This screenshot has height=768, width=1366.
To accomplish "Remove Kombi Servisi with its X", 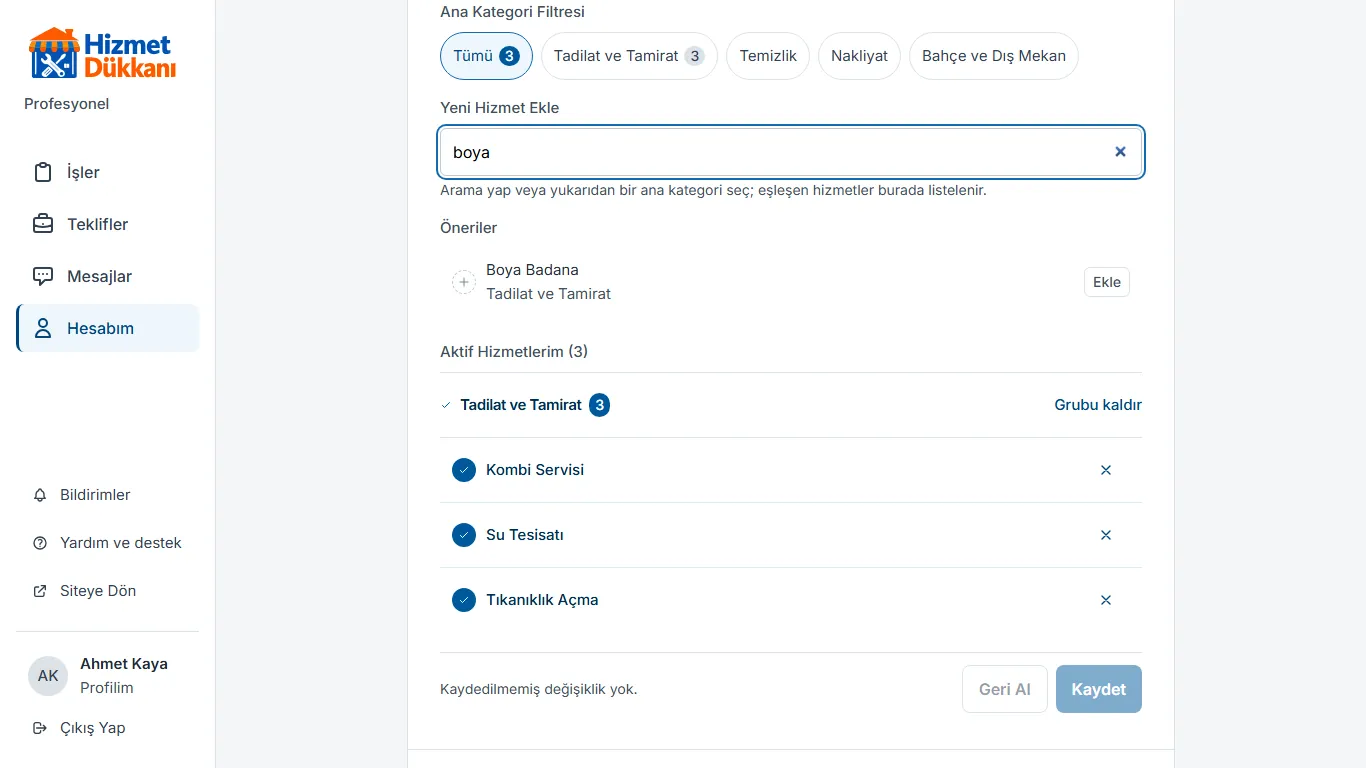I will 1106,470.
